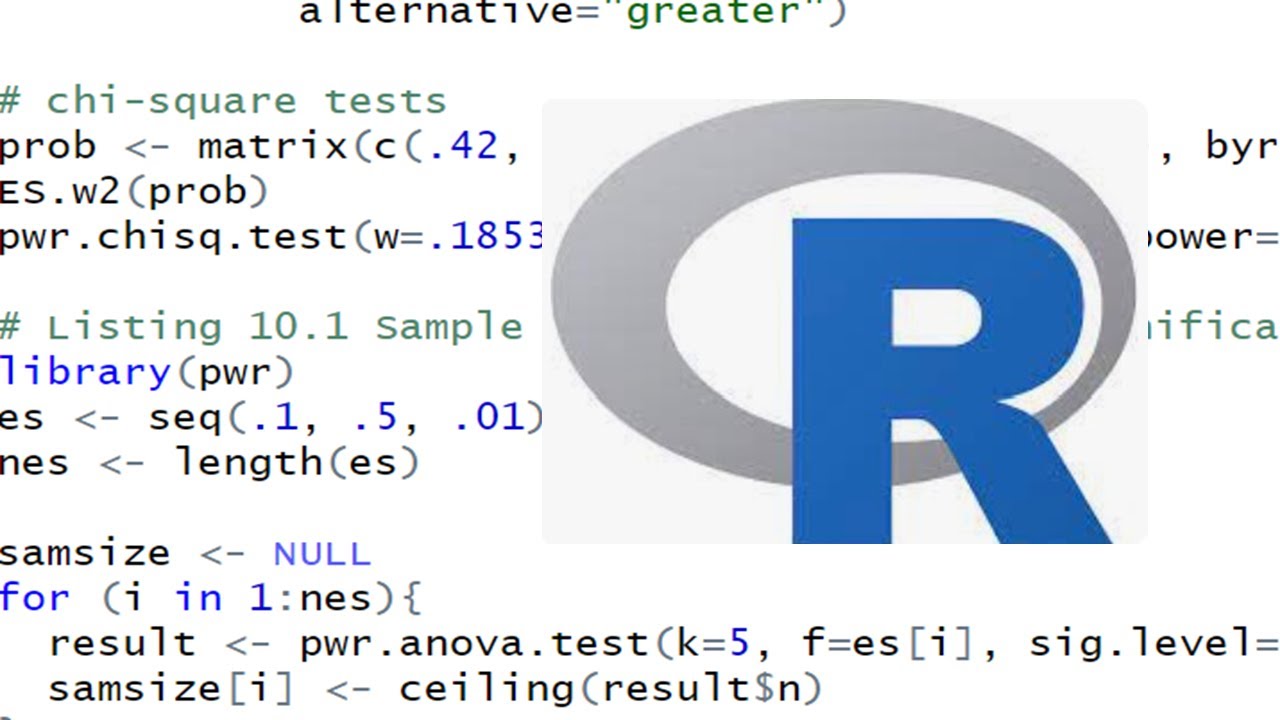Click the R logo image
1280x720 pixels.
[845, 321]
